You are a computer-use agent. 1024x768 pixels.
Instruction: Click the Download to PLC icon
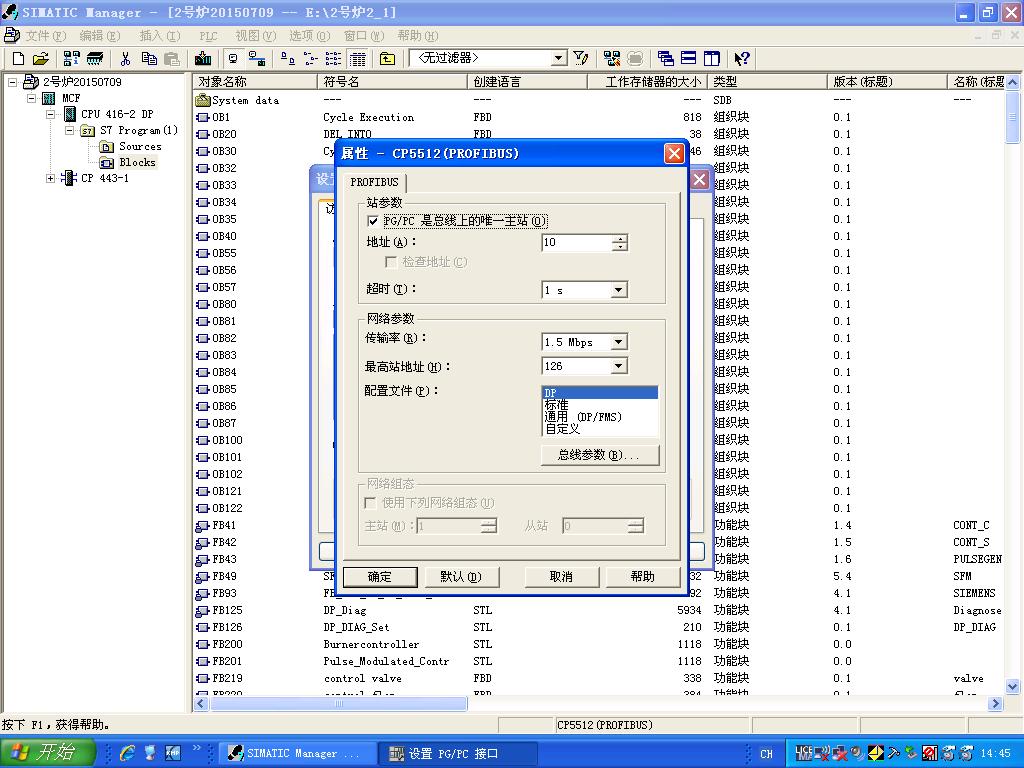point(203,59)
